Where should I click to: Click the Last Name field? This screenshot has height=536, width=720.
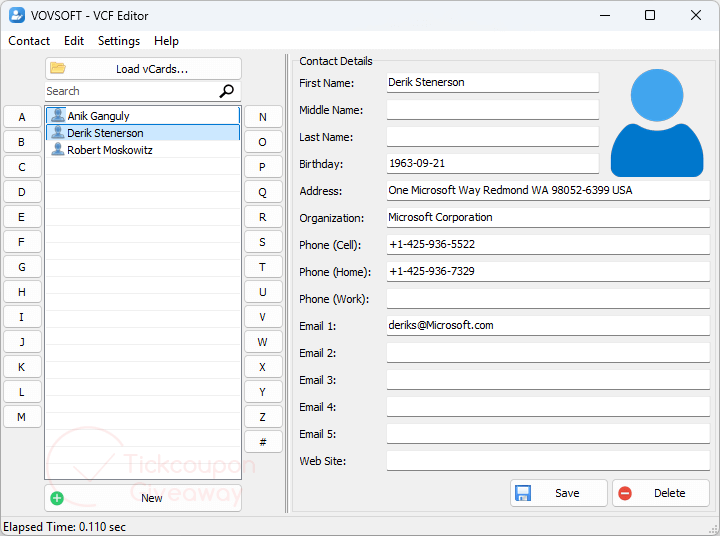click(x=493, y=137)
